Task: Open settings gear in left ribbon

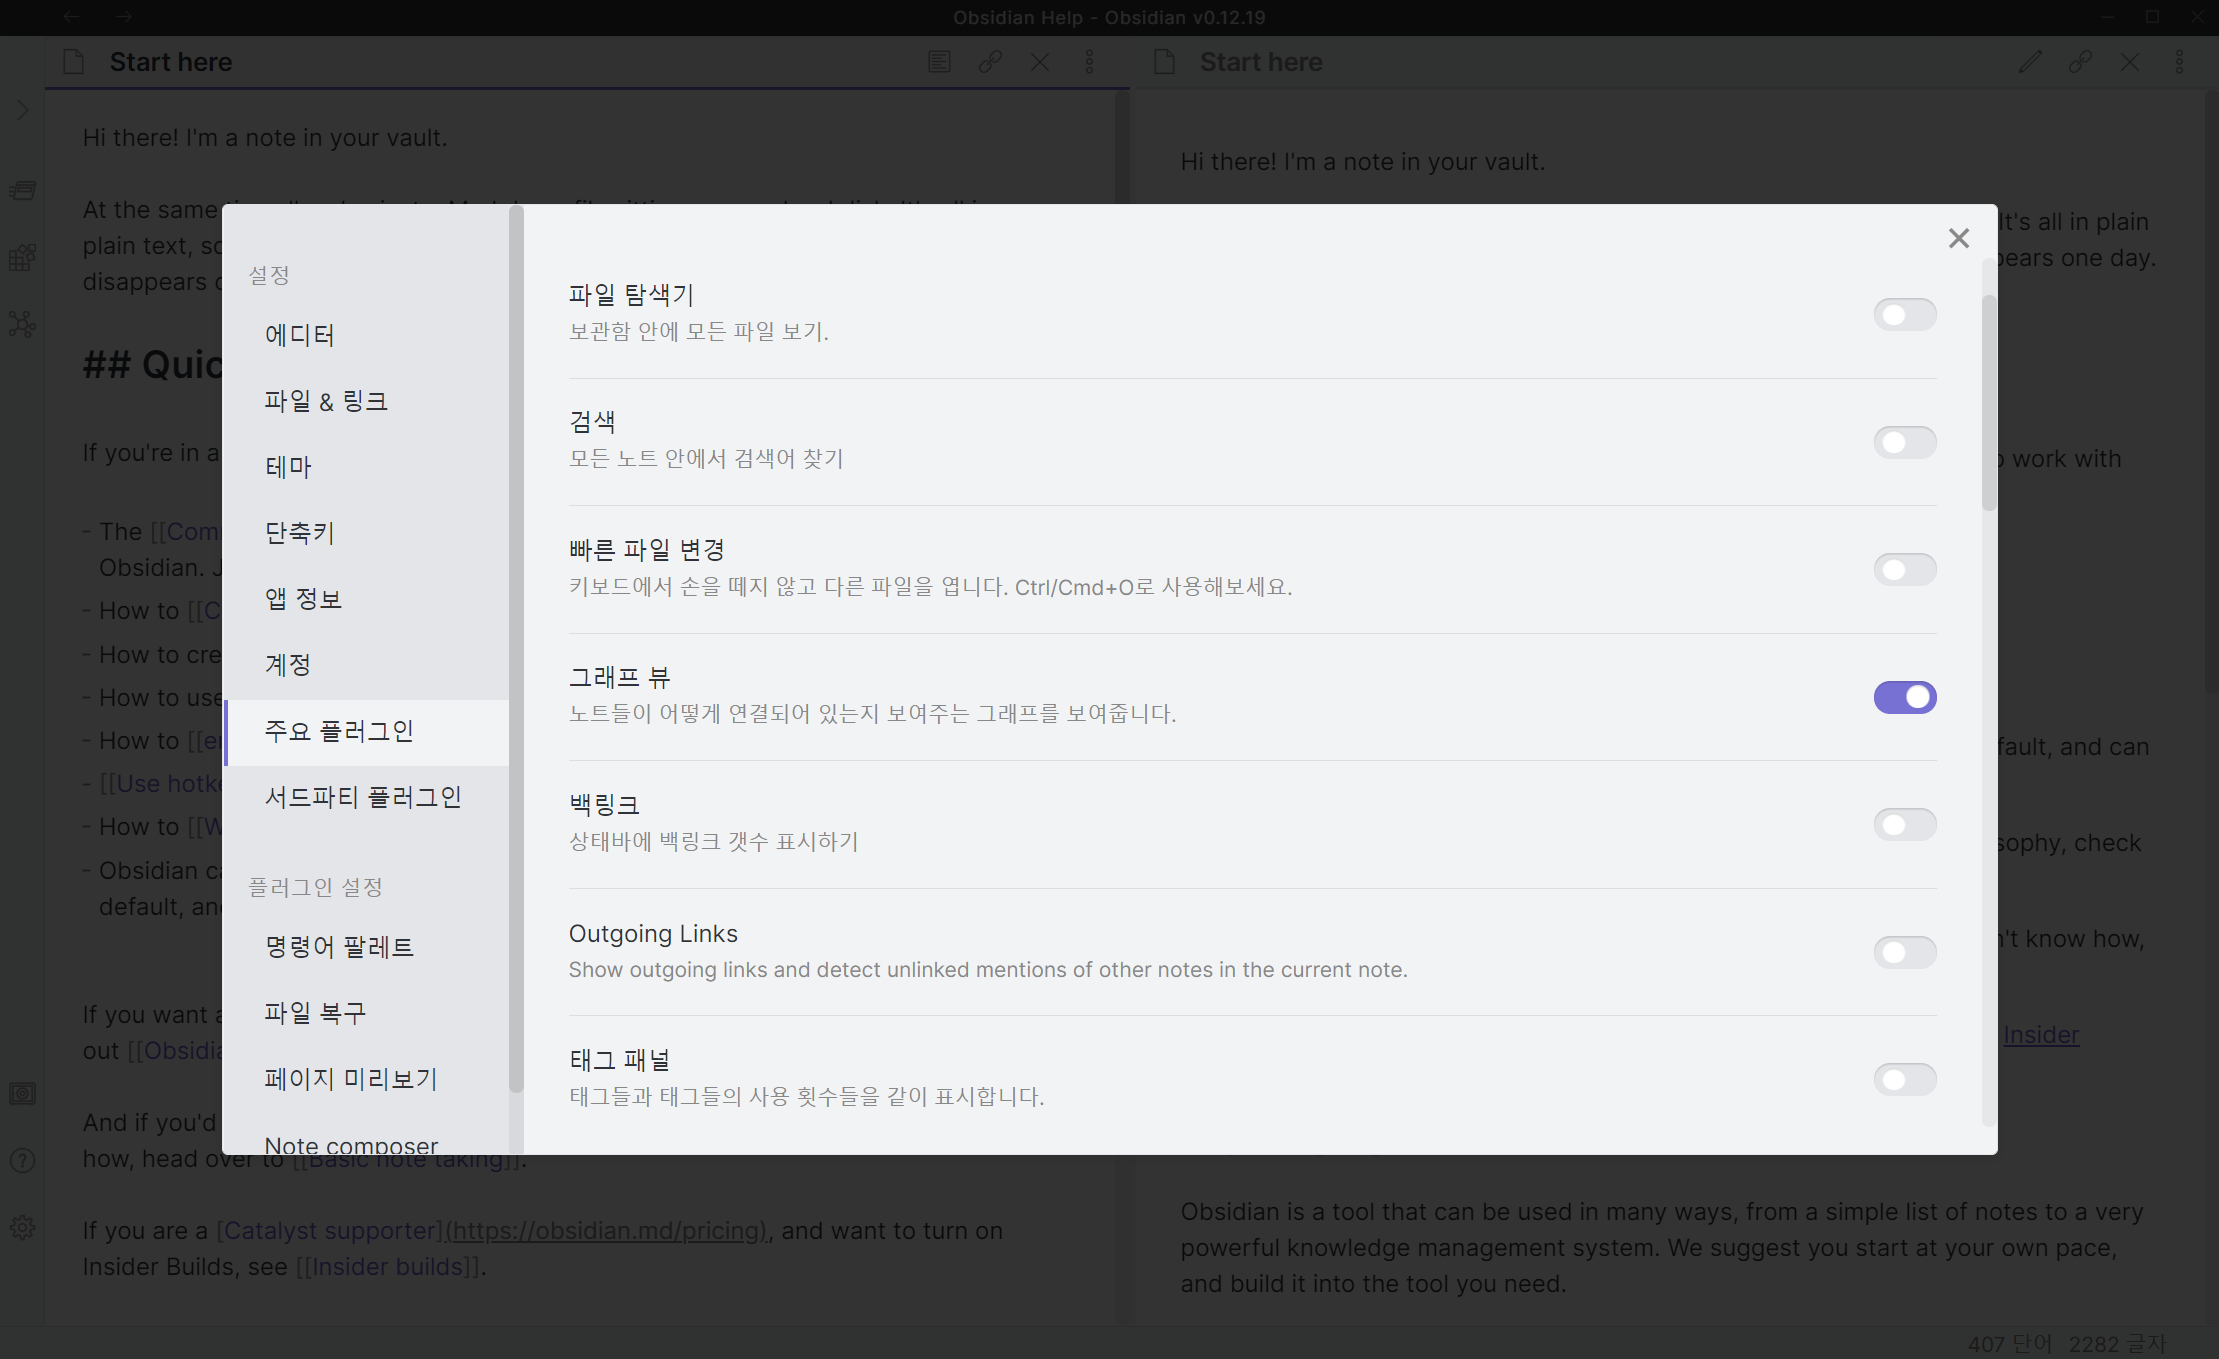Action: (22, 1227)
